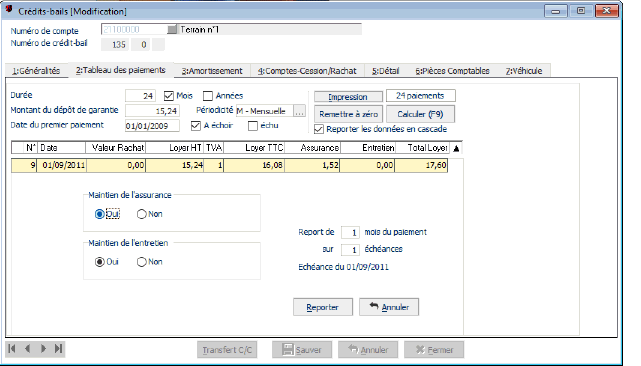Click the Date column header
The width and height of the screenshot is (641, 366).
pos(62,148)
